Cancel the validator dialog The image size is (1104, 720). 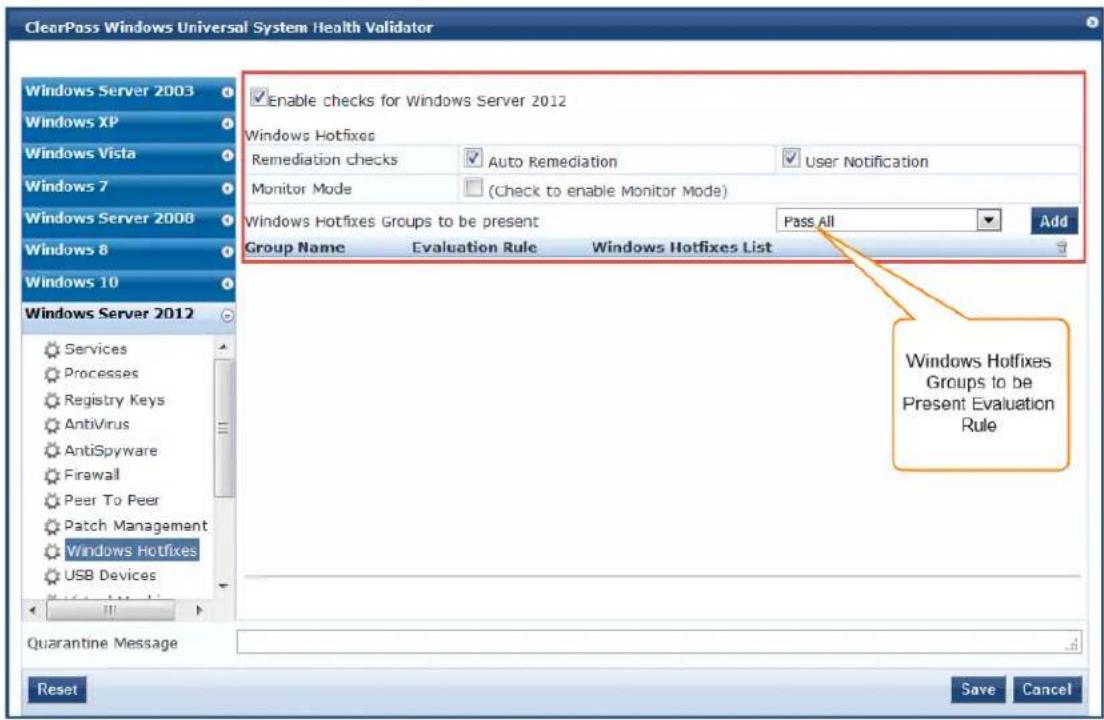coord(1046,689)
